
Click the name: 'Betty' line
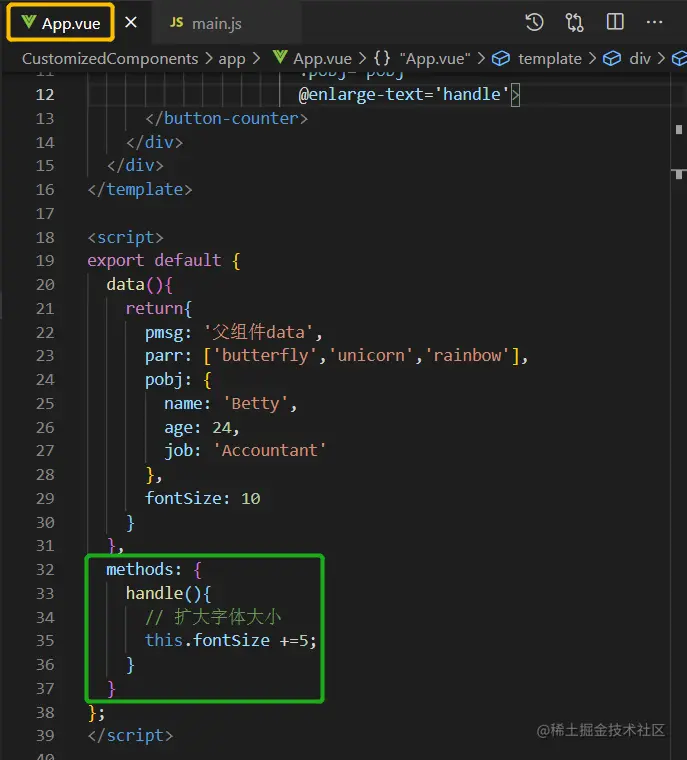click(x=230, y=404)
